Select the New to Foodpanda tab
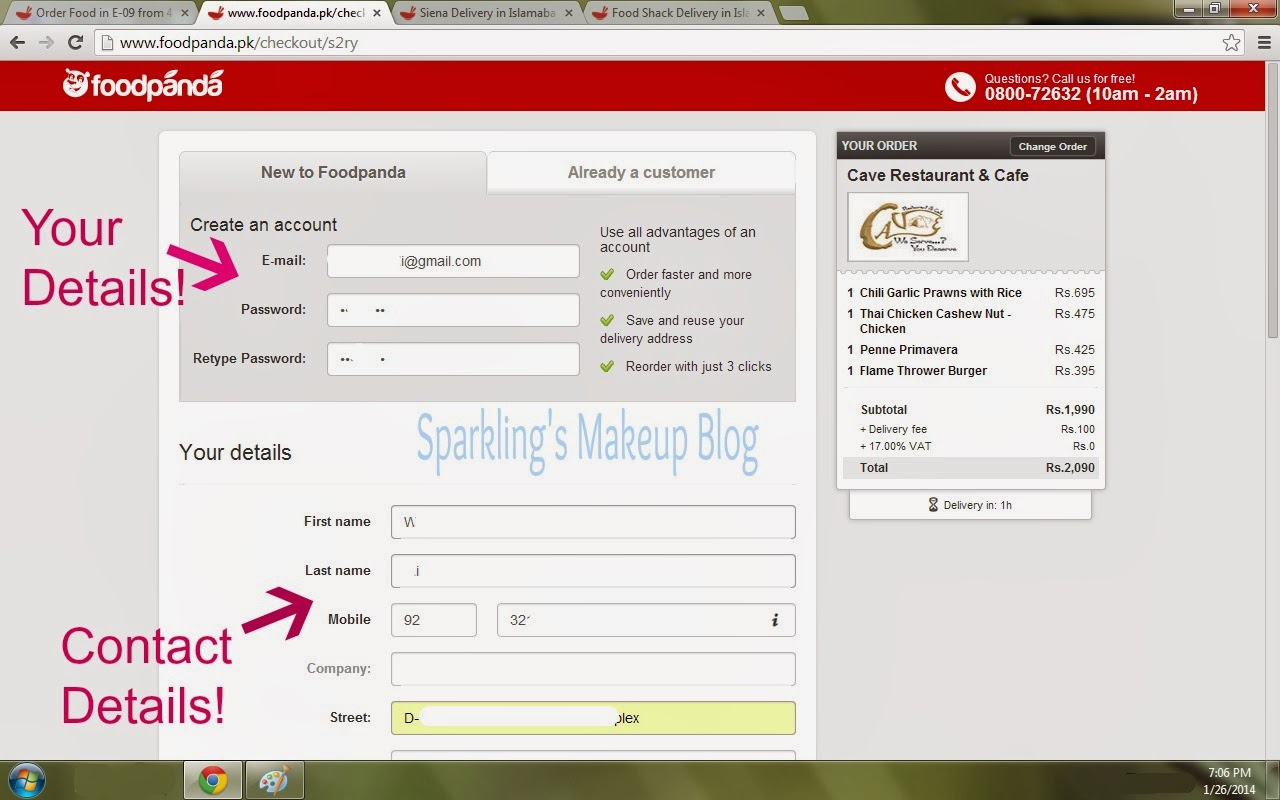Screen dimensions: 1280x800 tap(333, 172)
